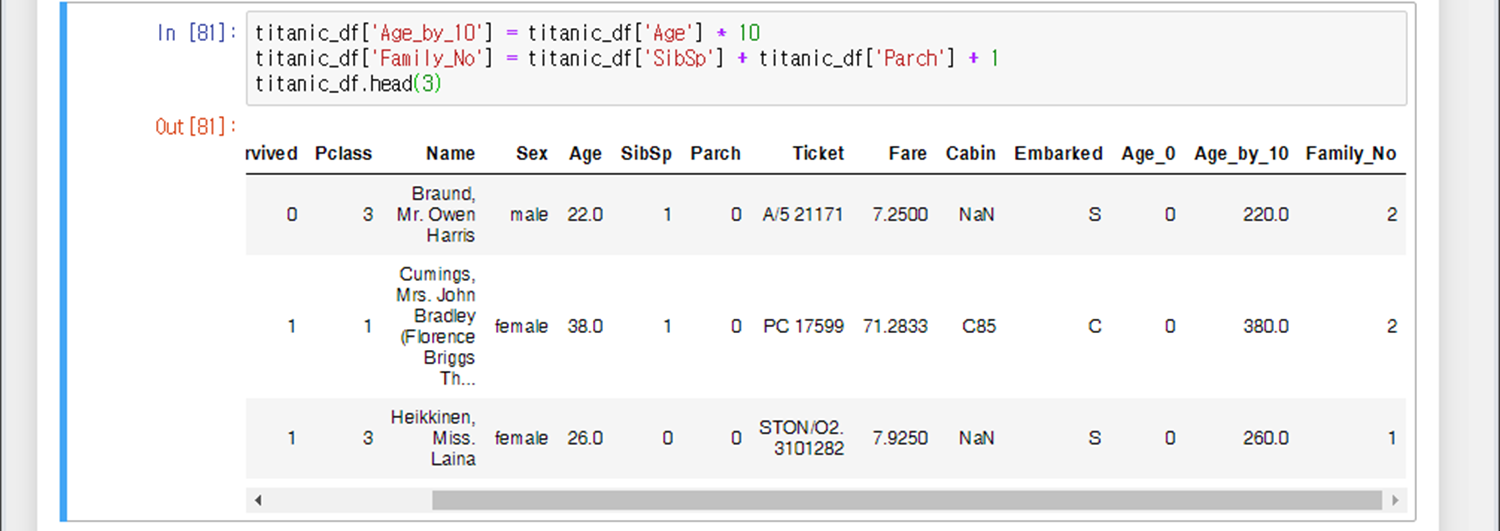Screen dimensions: 1500x531
Task: Click the name cell starting with Cumings, Mrs. John
Action: [437, 326]
